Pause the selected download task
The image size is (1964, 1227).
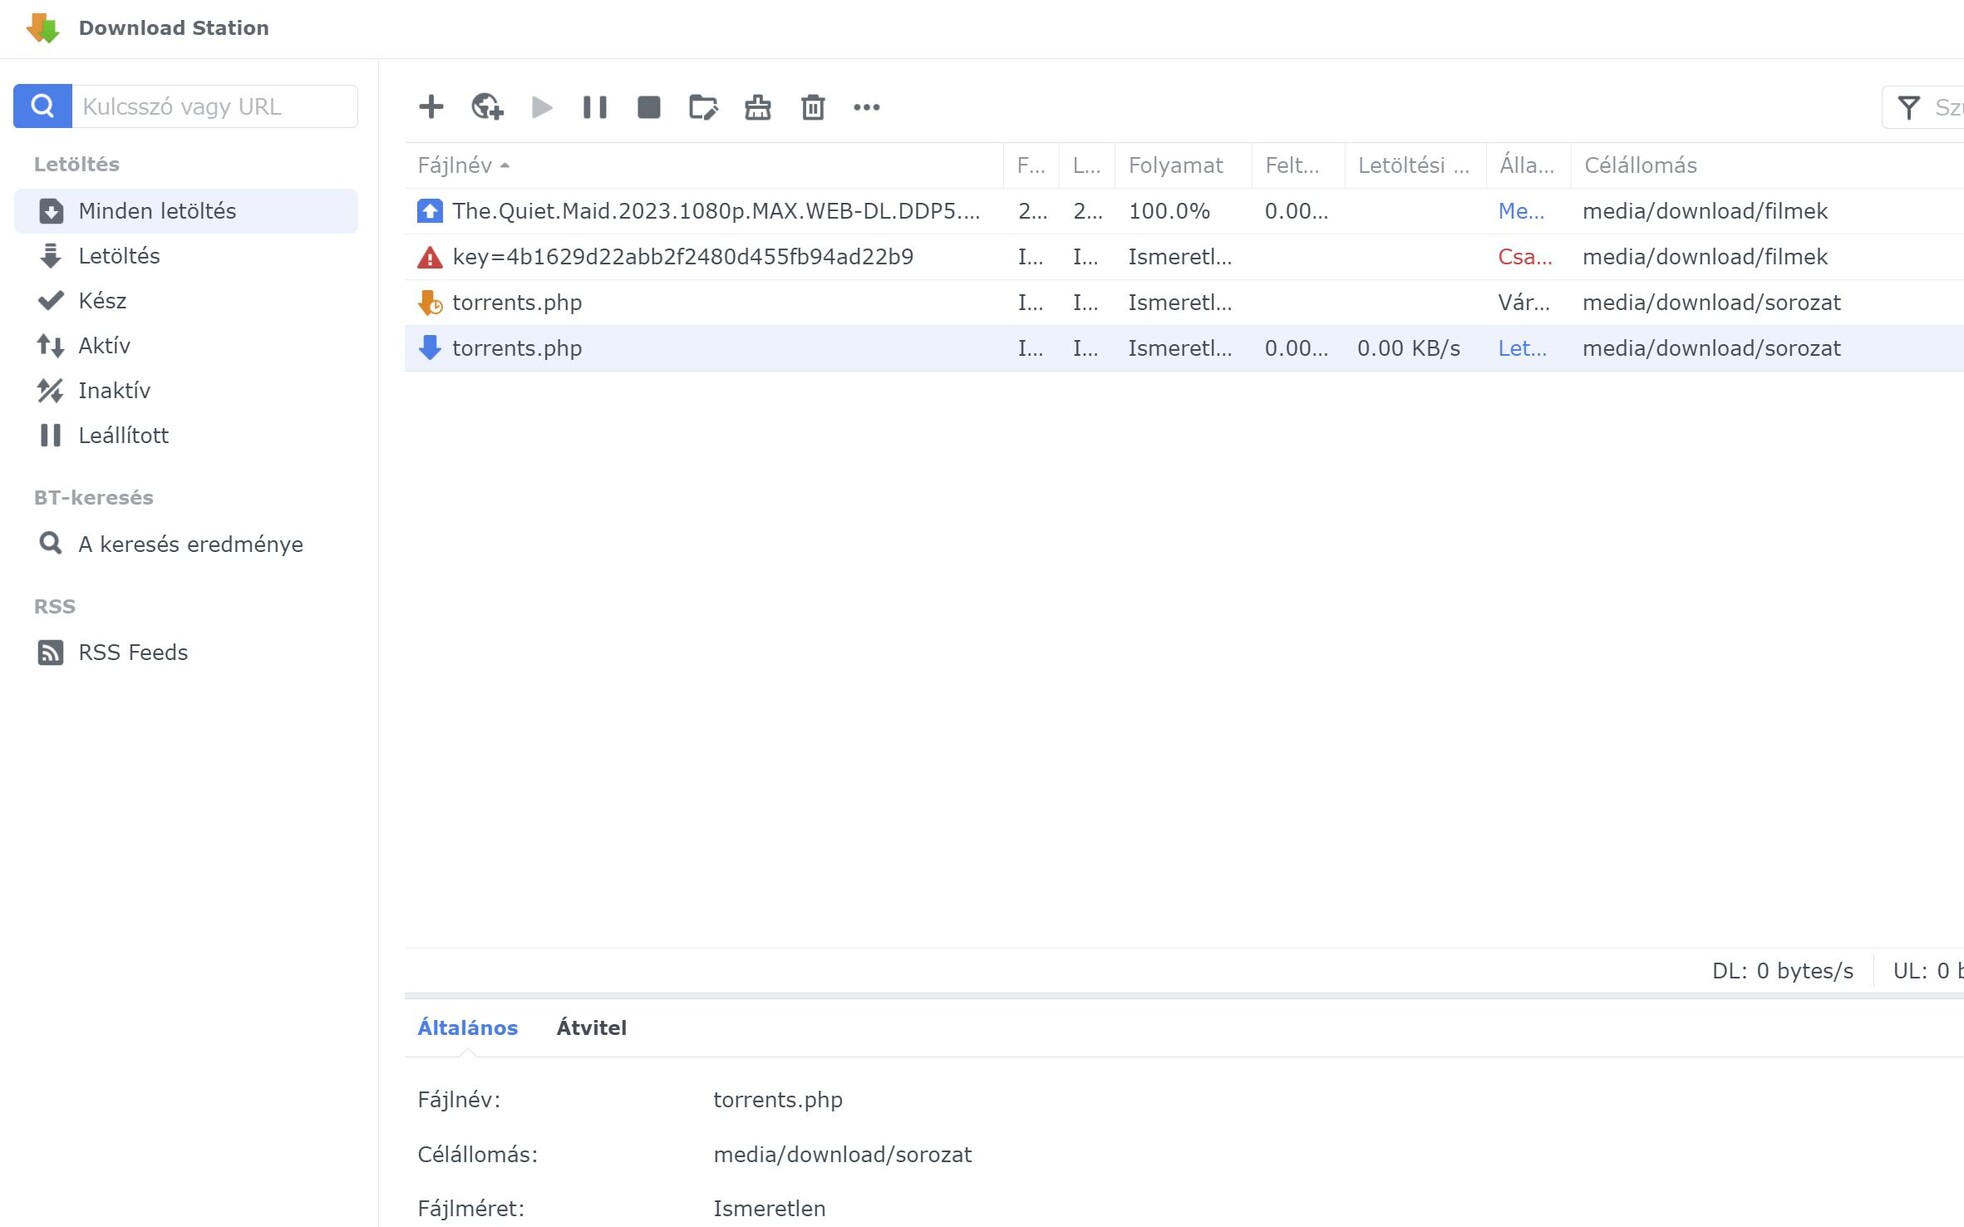click(x=595, y=107)
